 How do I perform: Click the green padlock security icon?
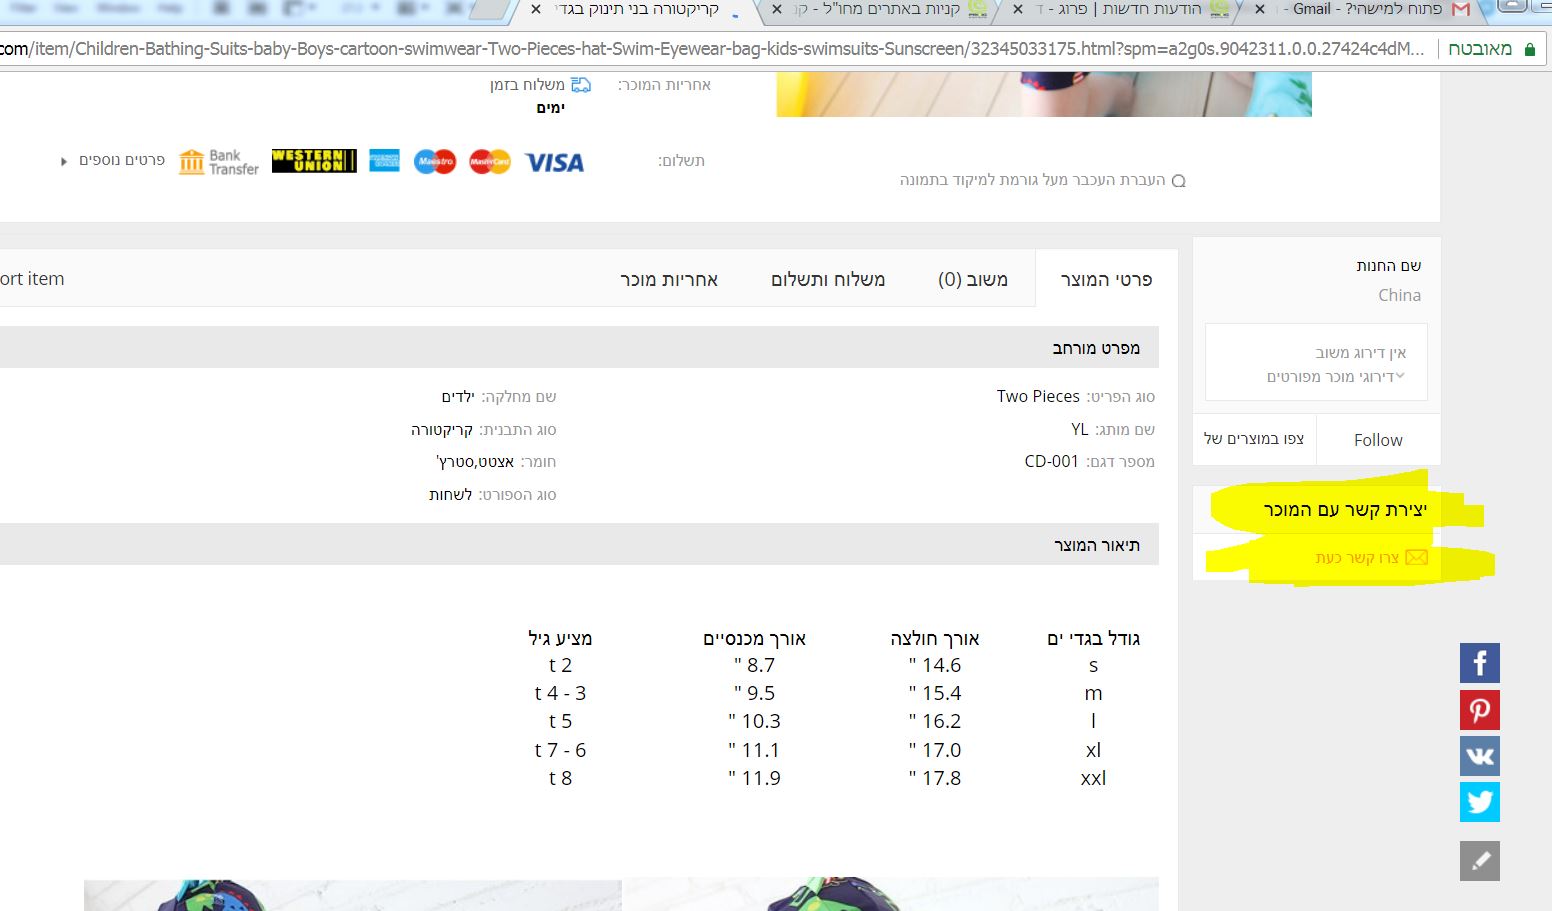[x=1530, y=49]
